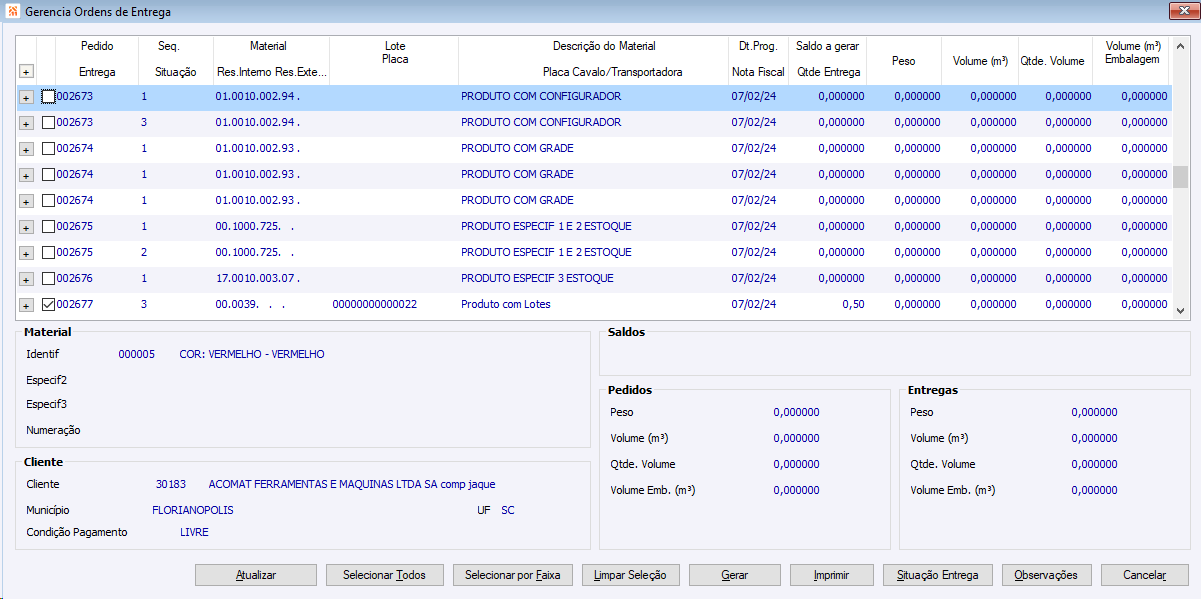Click the Peso column header

(x=903, y=61)
